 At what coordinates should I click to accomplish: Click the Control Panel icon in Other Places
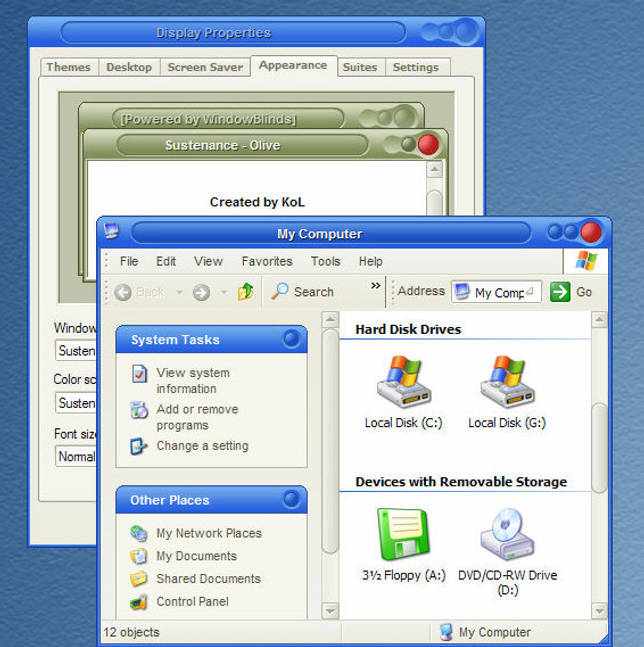[x=139, y=602]
